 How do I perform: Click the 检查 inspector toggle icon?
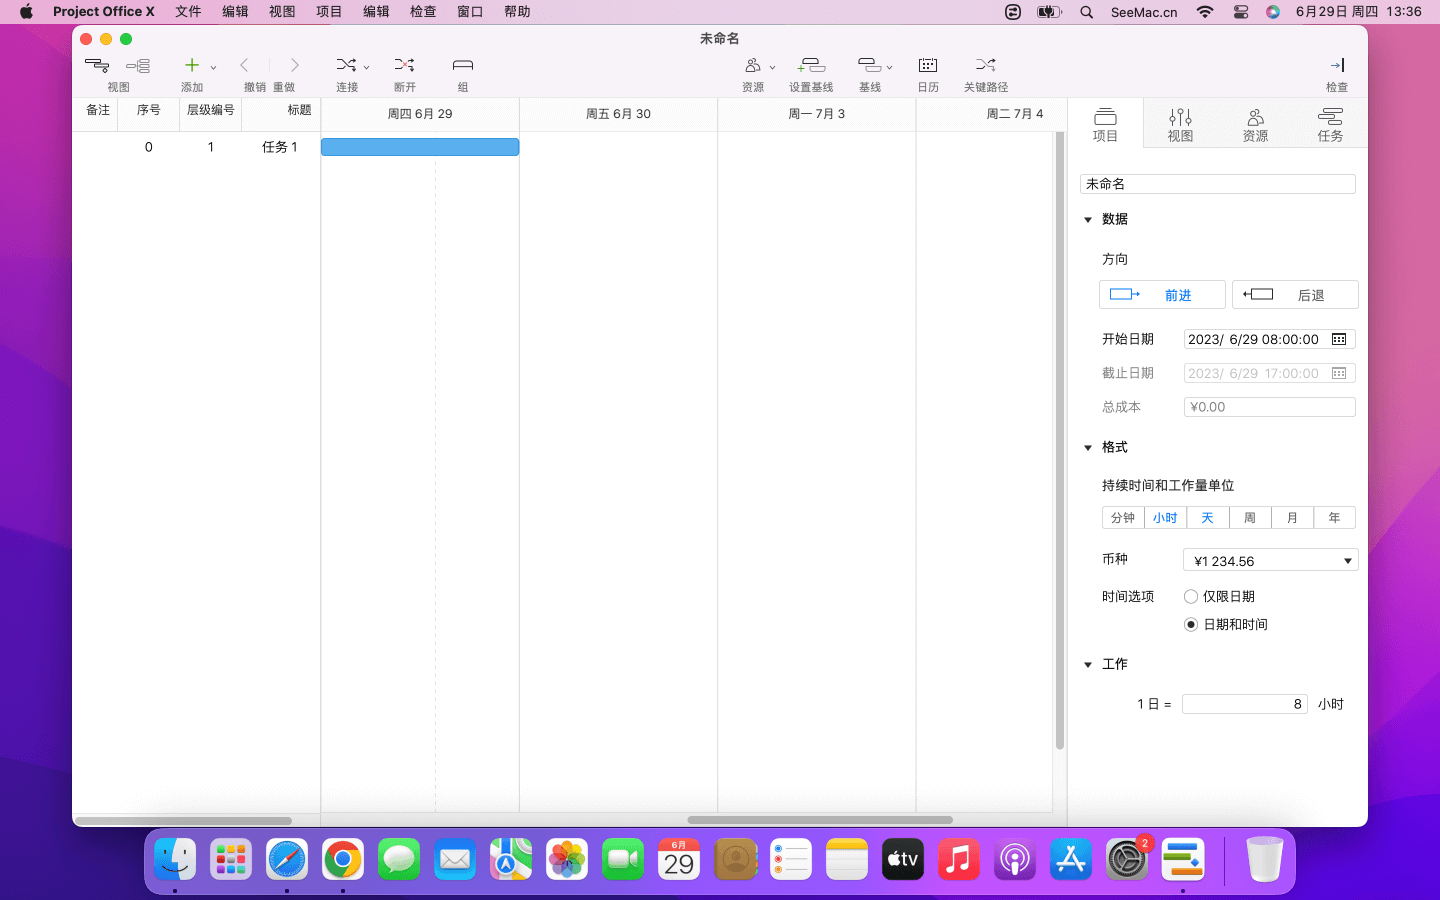coord(1337,66)
